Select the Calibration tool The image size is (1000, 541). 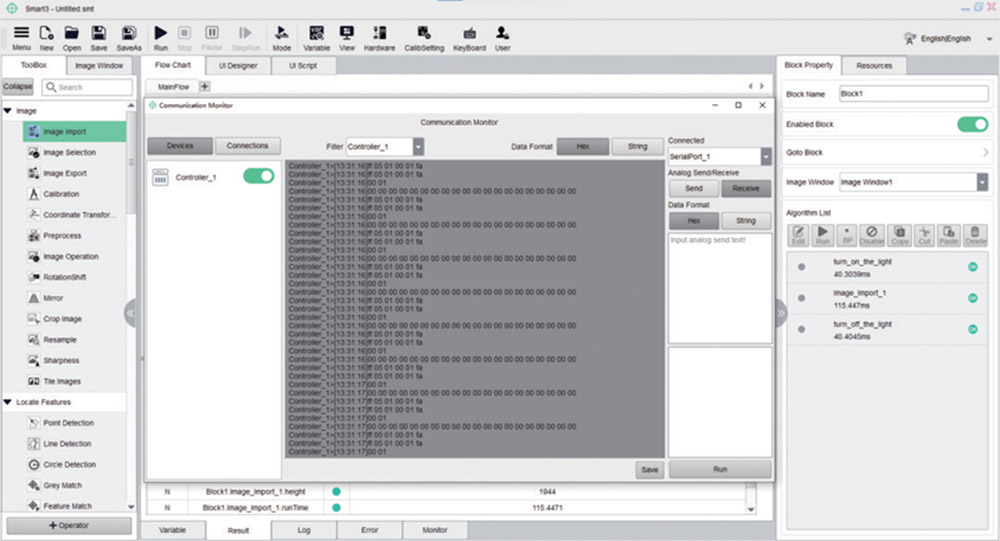click(61, 194)
